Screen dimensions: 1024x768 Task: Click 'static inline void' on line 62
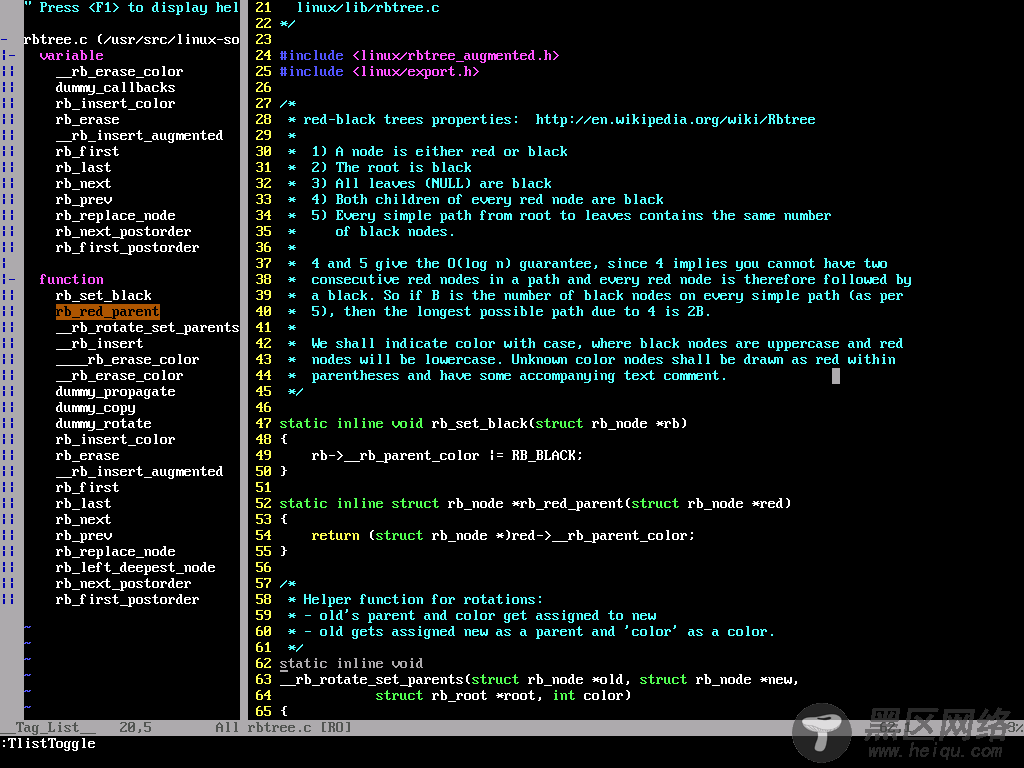351,664
